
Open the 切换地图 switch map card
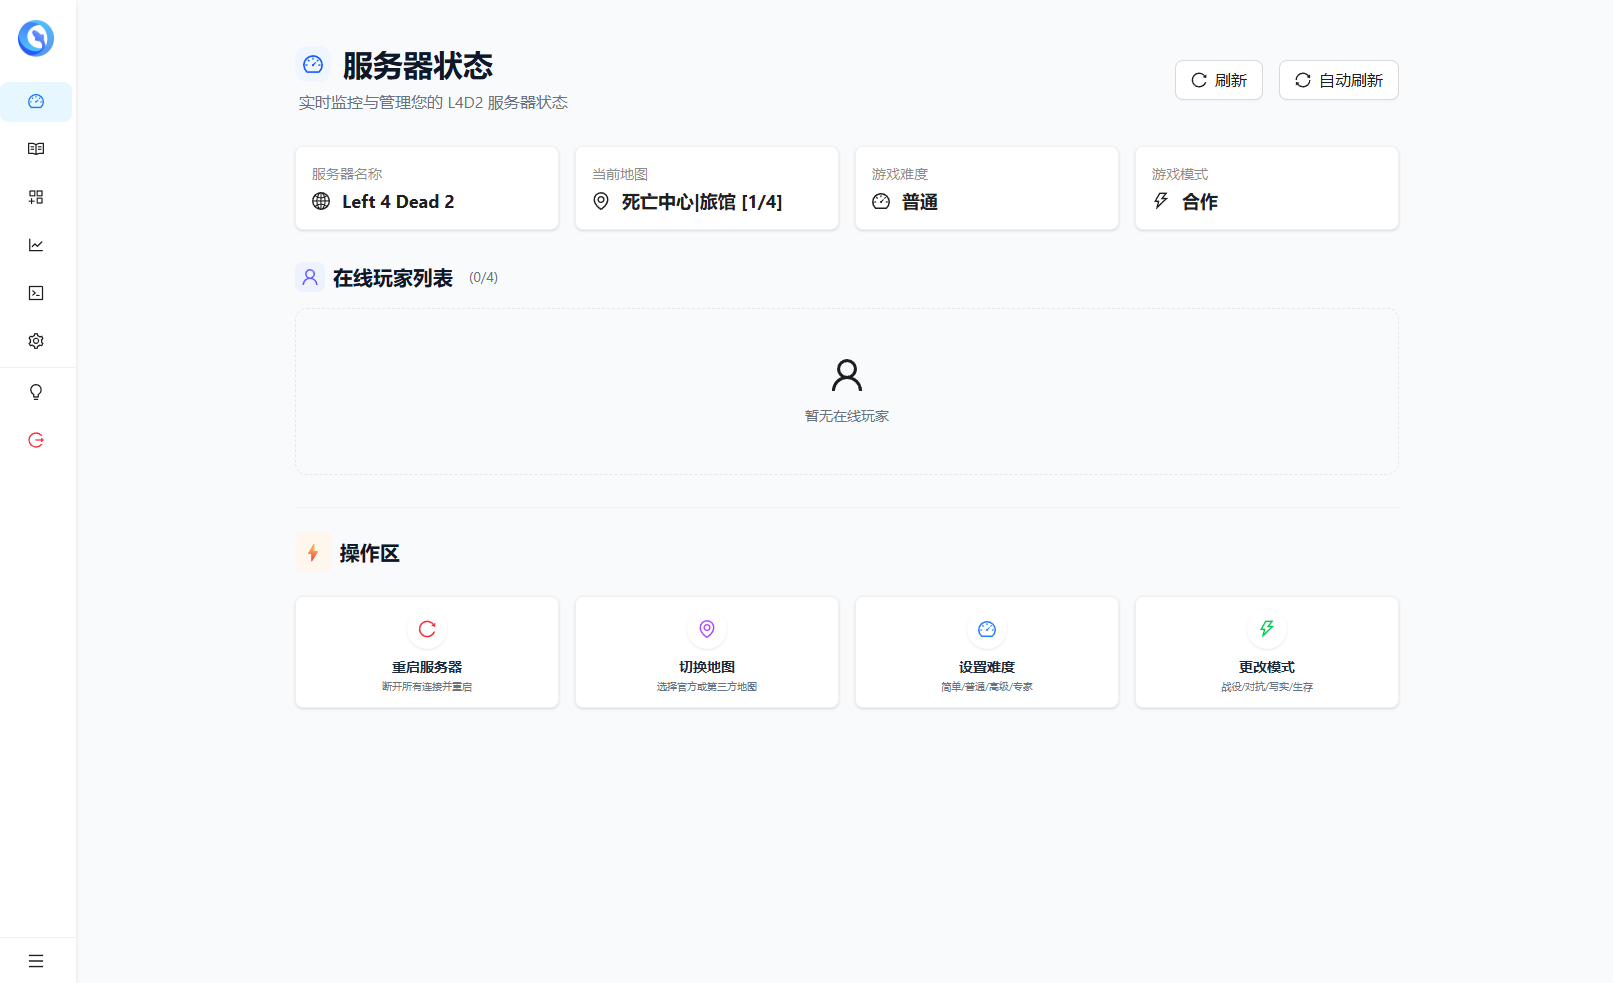707,652
